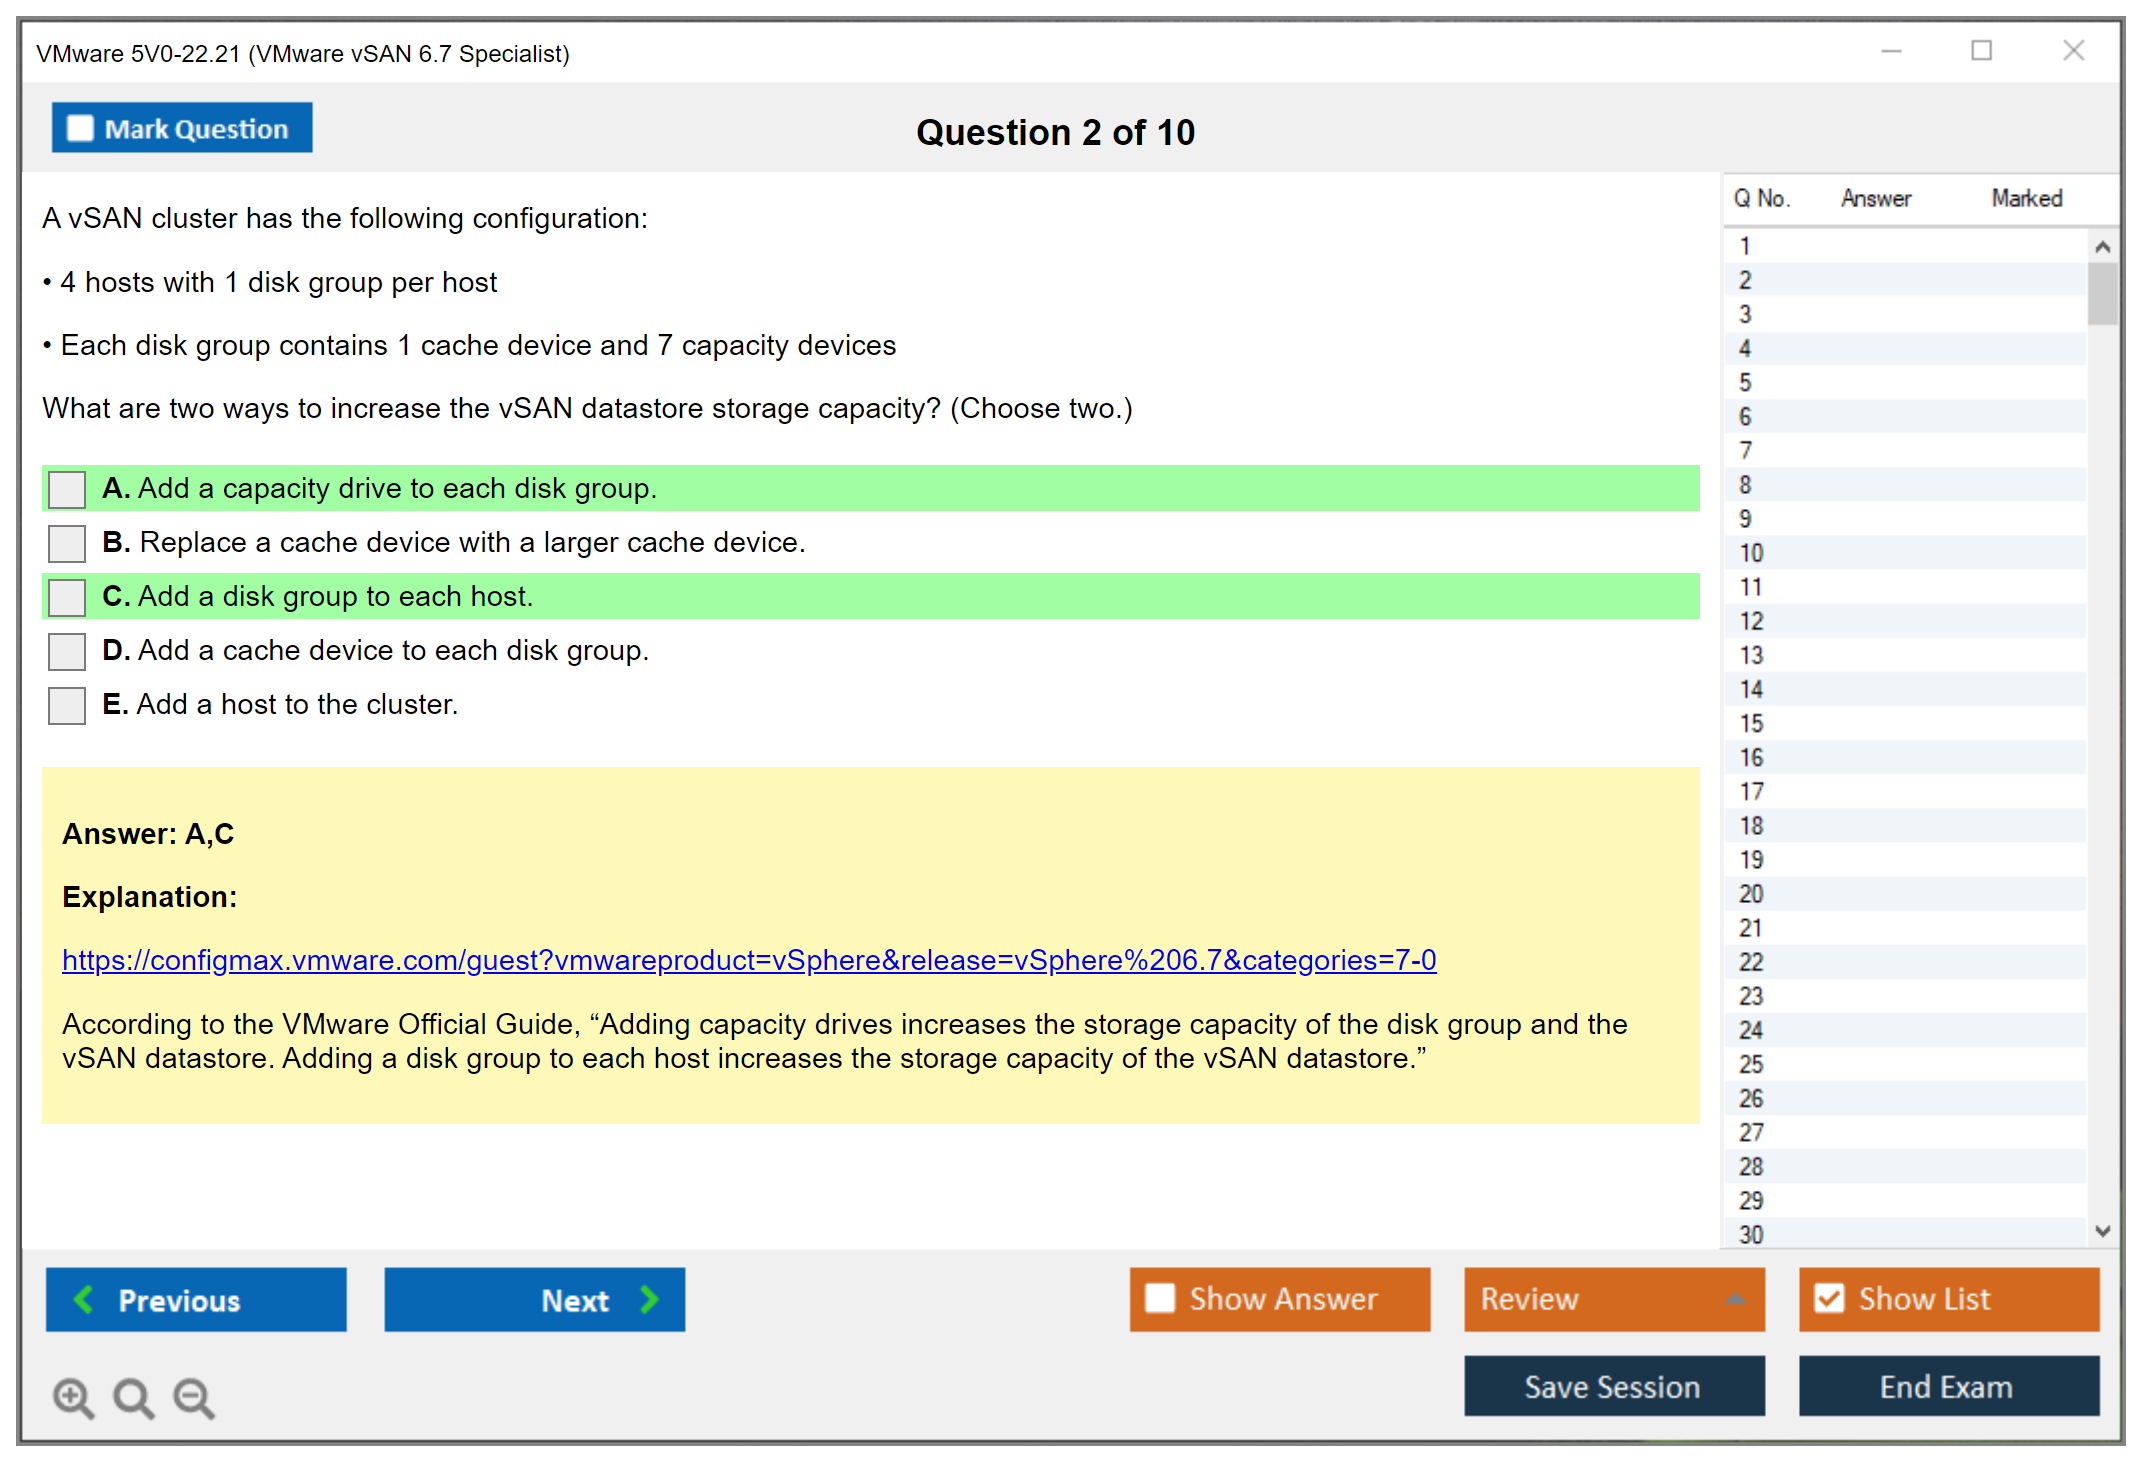The width and height of the screenshot is (2150, 1470).
Task: Check answer option A for a capacity drive
Action: click(67, 489)
